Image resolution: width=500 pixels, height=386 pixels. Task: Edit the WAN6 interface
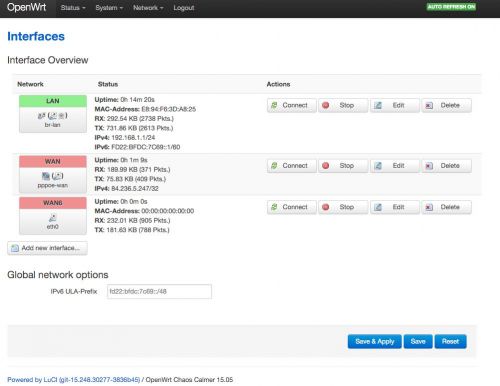[395, 207]
